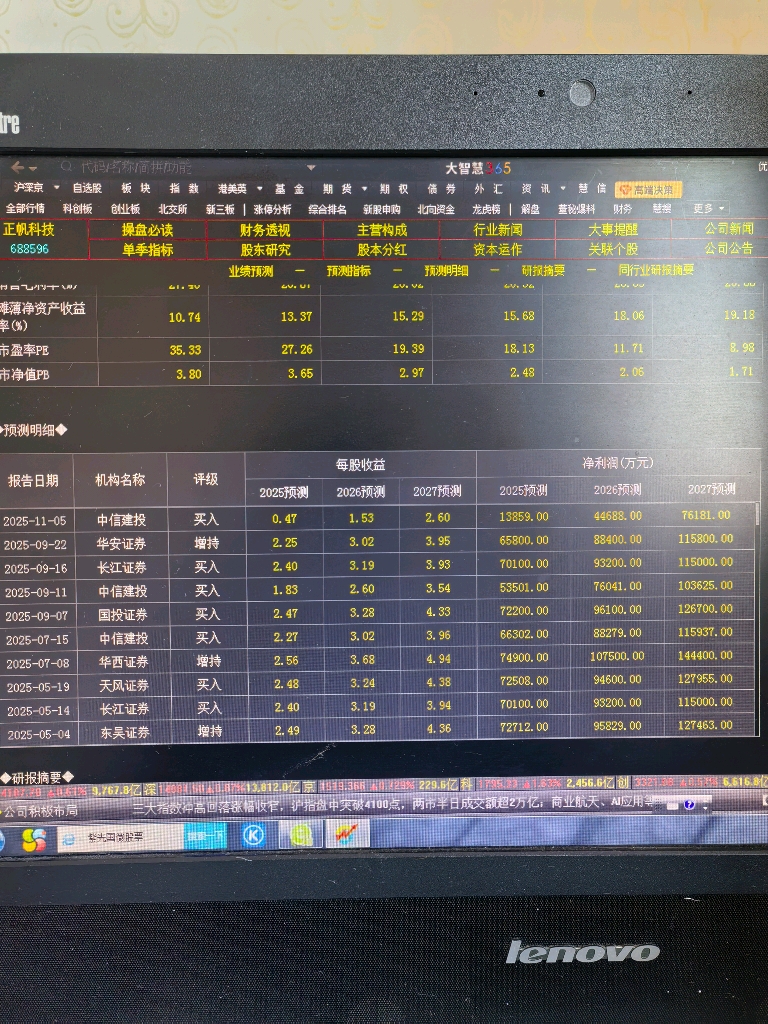Open the 沪深京 market menu
Viewport: 768px width, 1024px height.
click(x=29, y=187)
